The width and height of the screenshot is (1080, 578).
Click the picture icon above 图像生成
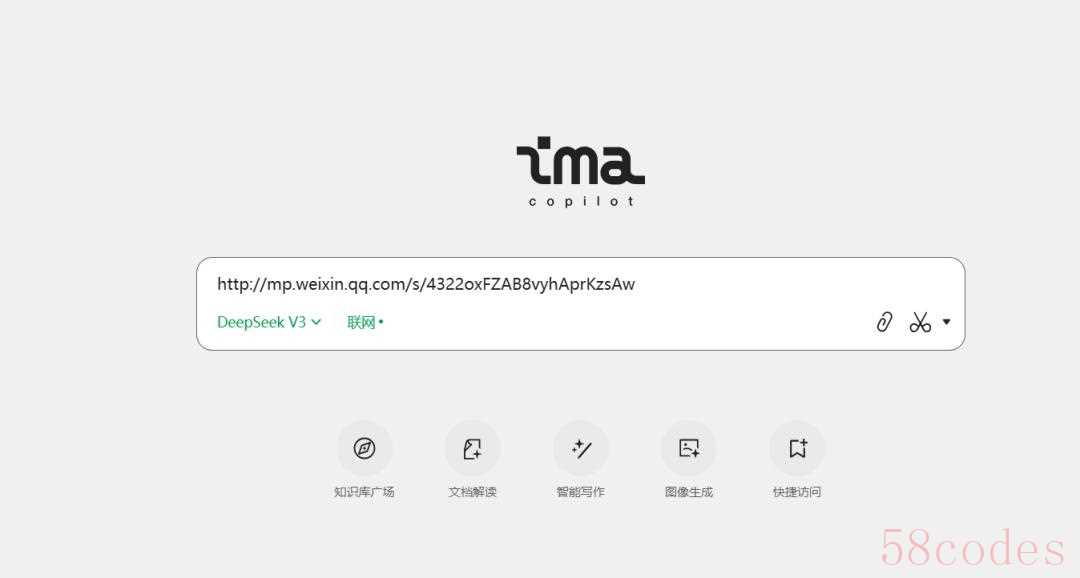[x=689, y=448]
